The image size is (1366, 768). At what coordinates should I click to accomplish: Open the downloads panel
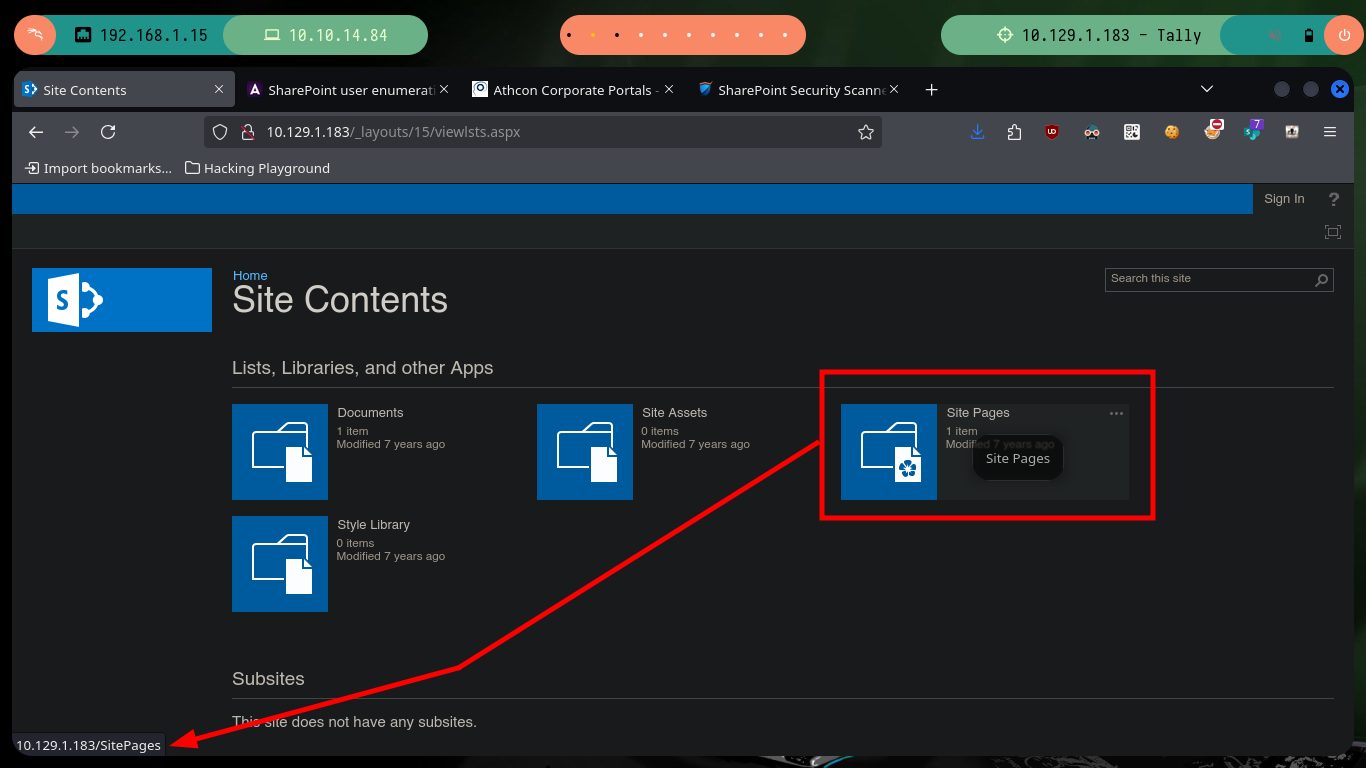click(978, 132)
